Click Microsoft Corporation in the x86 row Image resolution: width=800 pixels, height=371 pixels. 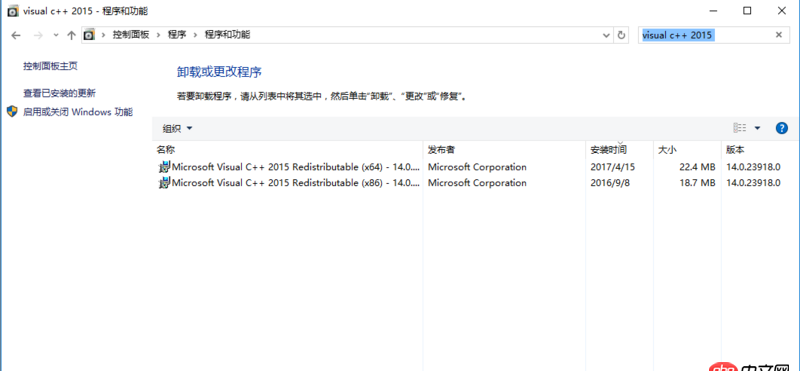[x=477, y=183]
